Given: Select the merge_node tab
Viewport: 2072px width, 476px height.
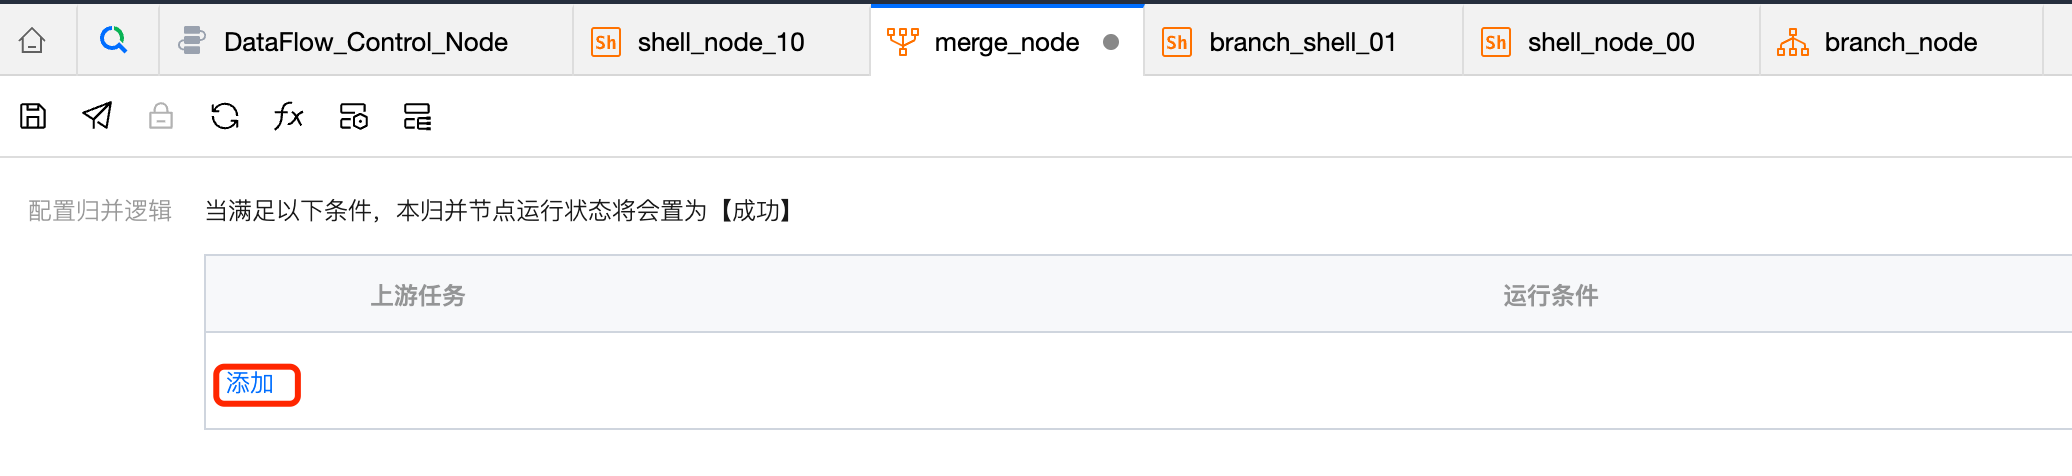Looking at the screenshot, I should point(1006,42).
